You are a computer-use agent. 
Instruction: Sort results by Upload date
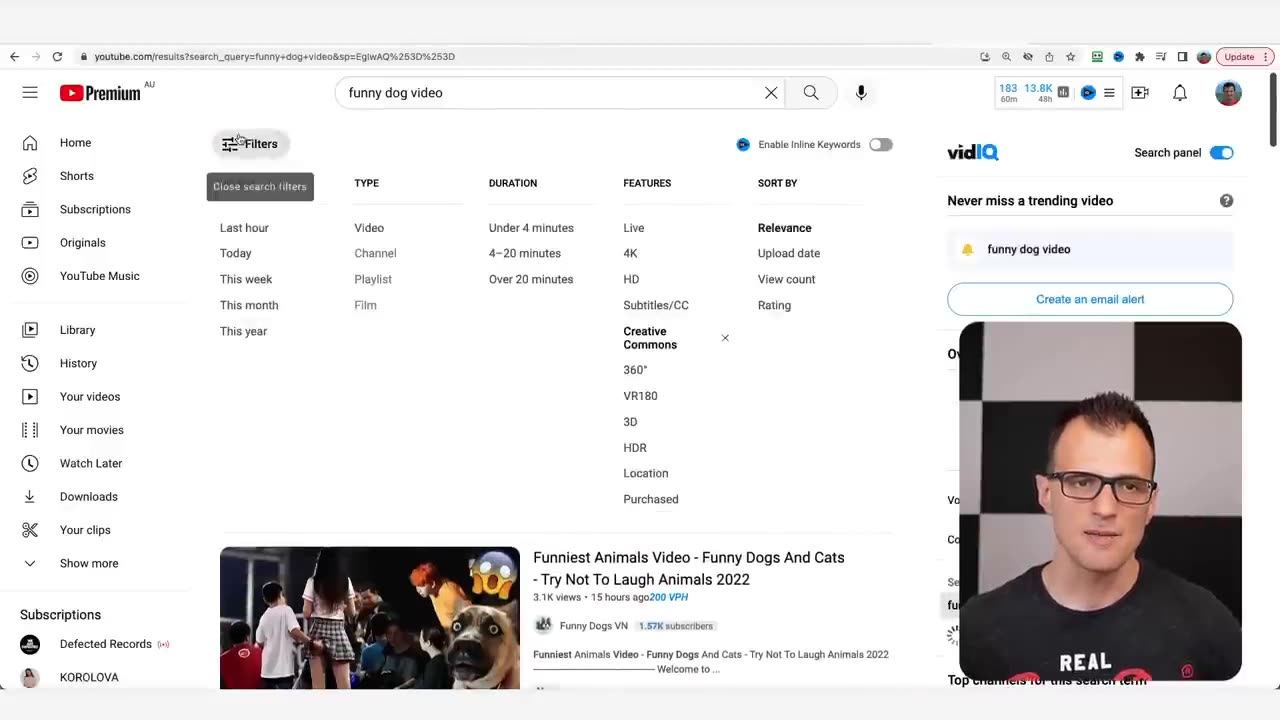[789, 254]
